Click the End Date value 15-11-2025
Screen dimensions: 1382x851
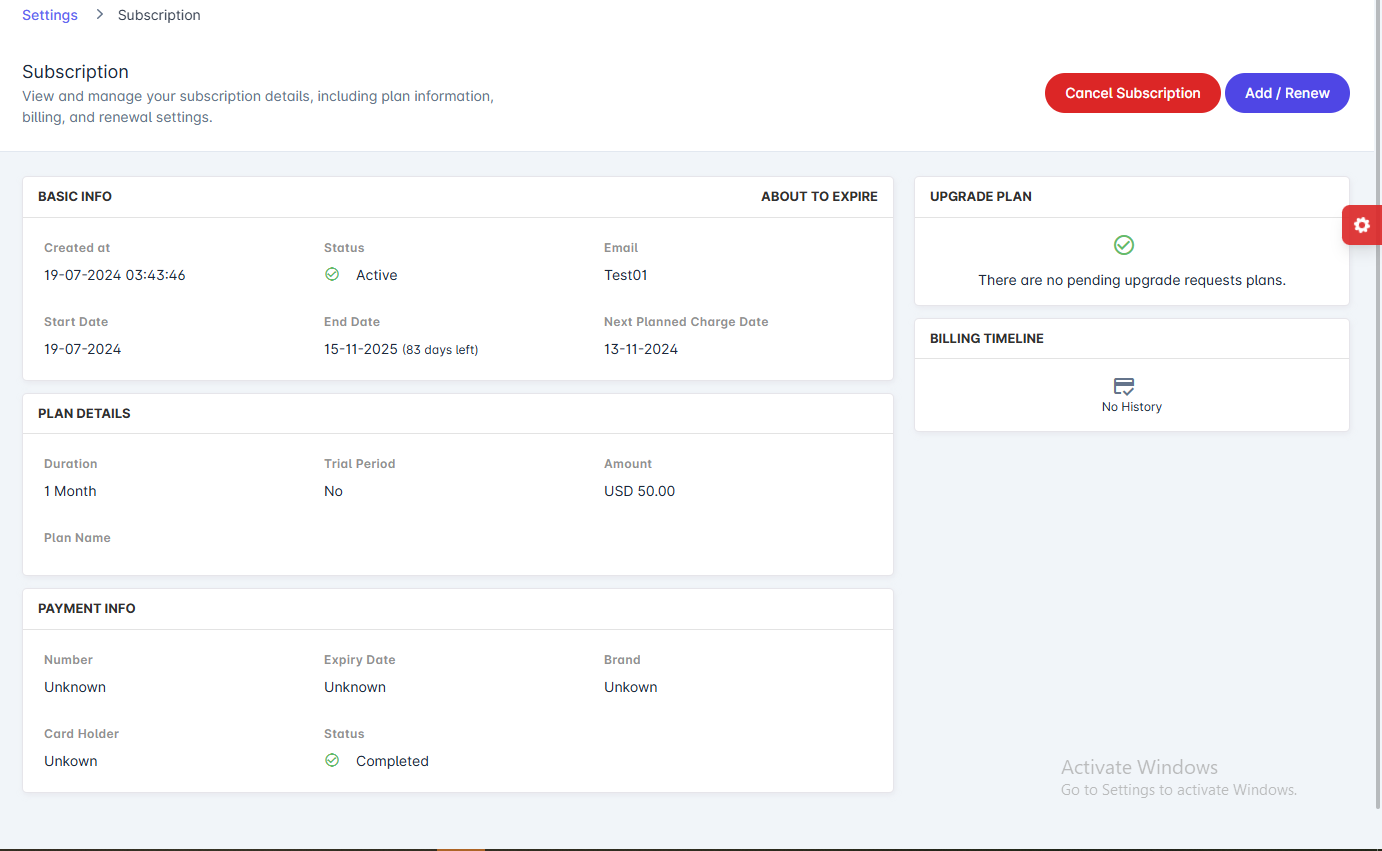coord(361,349)
